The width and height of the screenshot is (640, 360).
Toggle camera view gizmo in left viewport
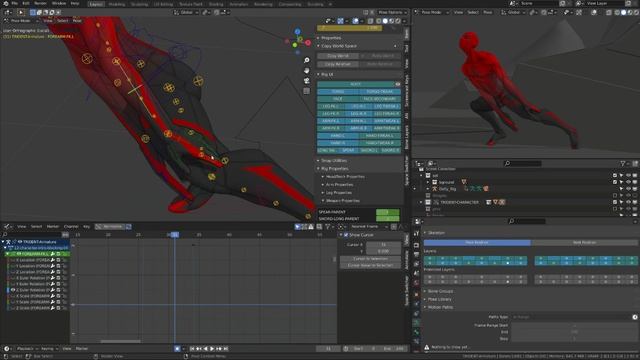307,81
